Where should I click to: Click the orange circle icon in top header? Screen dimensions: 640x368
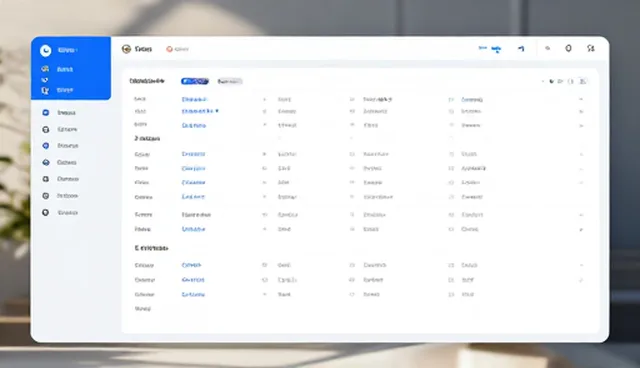[169, 49]
